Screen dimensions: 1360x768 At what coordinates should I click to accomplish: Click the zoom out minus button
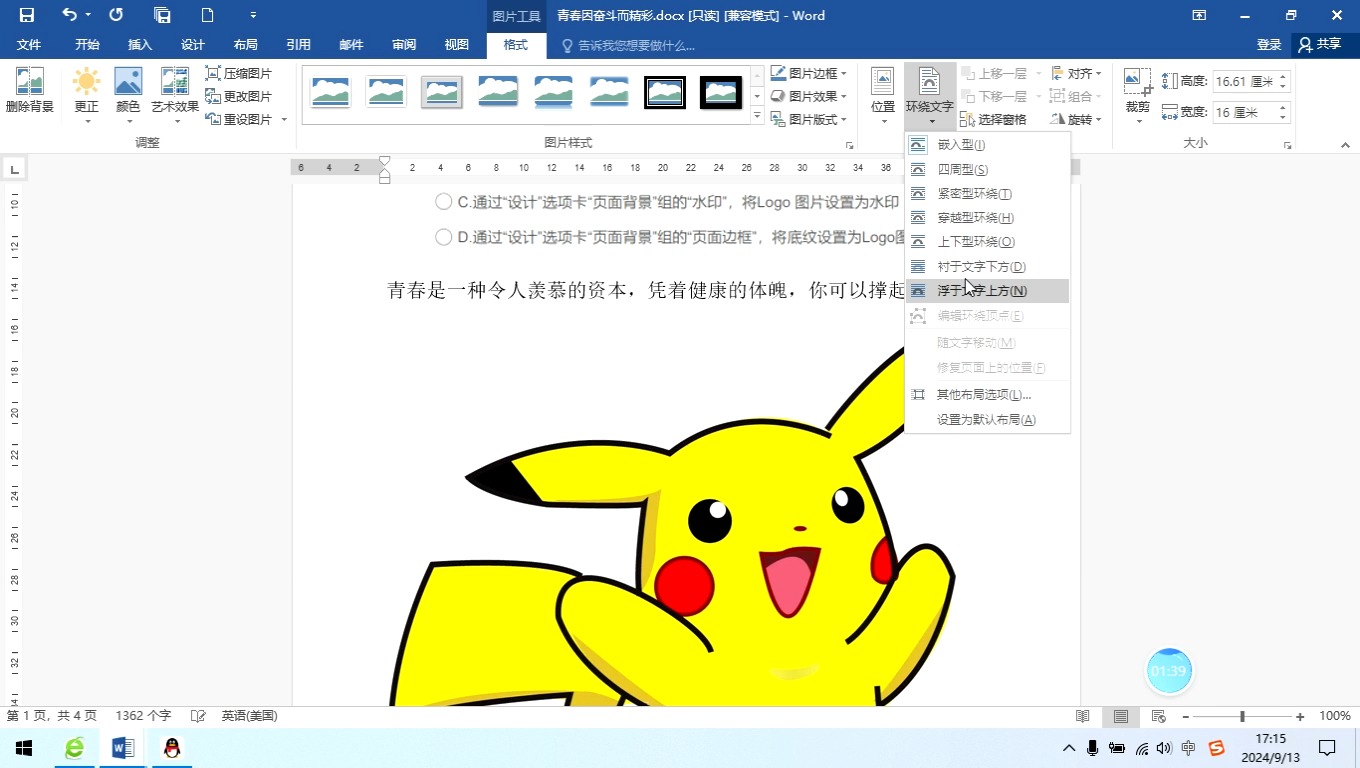1186,717
